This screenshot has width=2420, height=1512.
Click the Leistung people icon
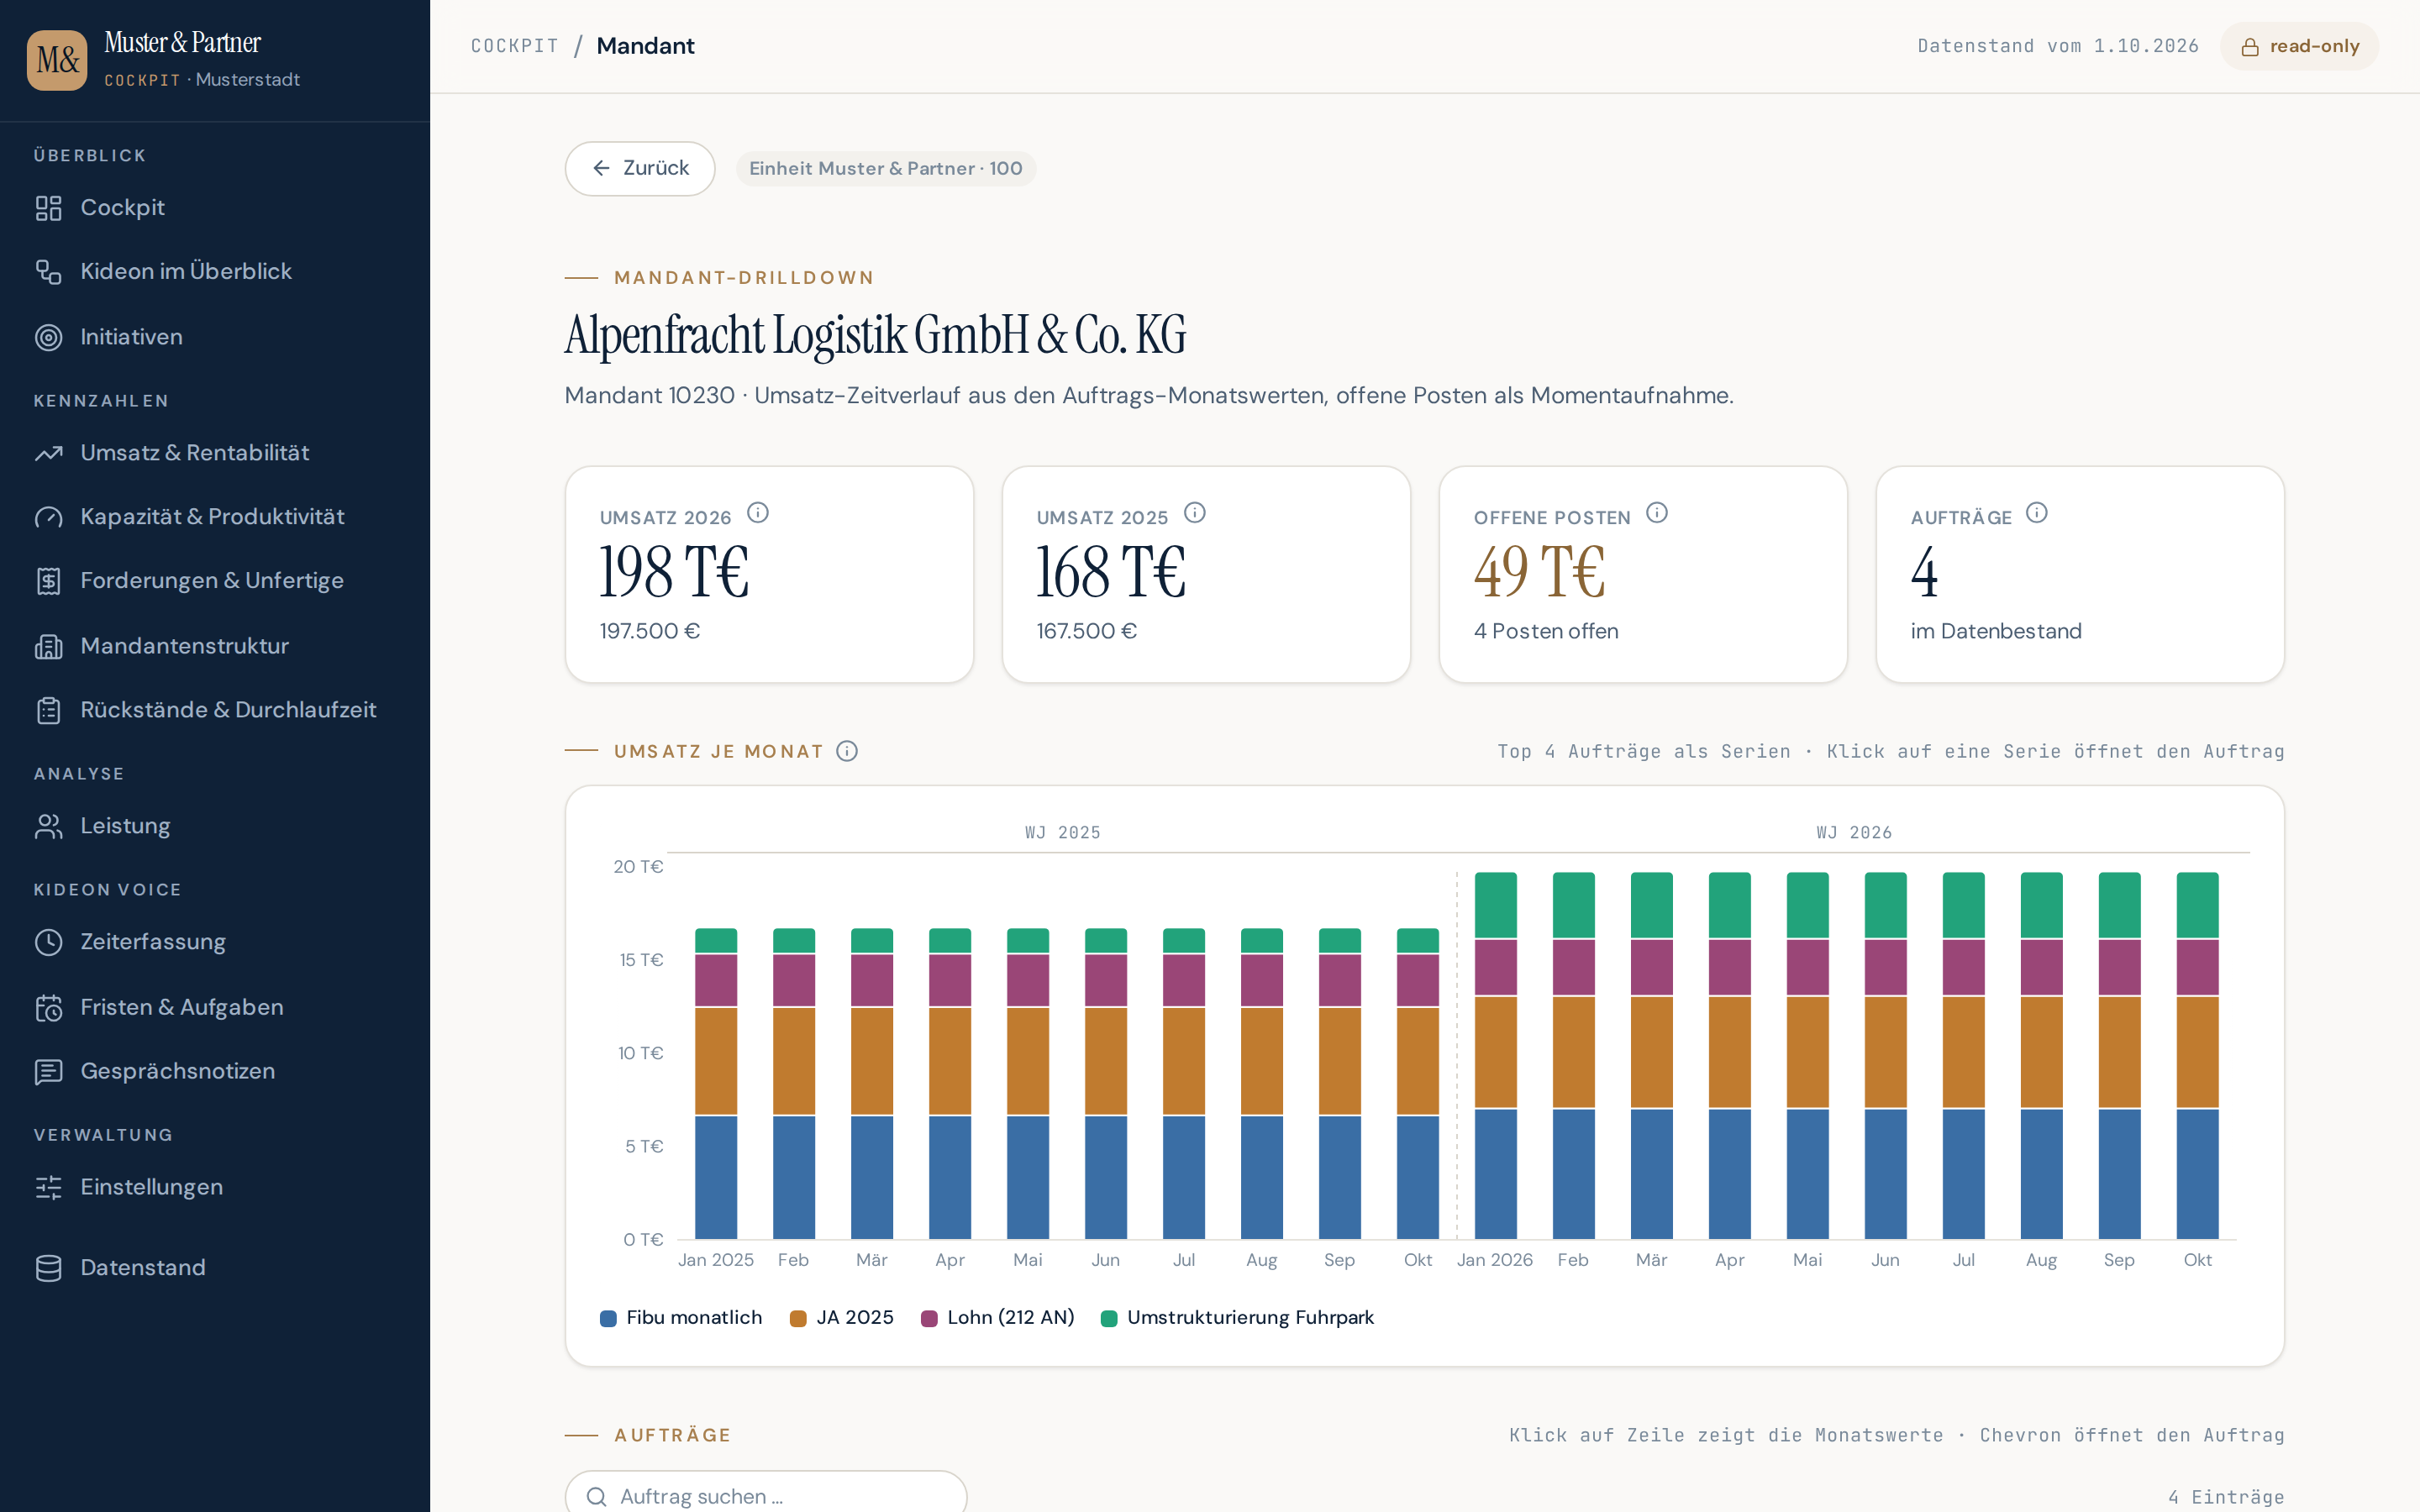(x=48, y=826)
